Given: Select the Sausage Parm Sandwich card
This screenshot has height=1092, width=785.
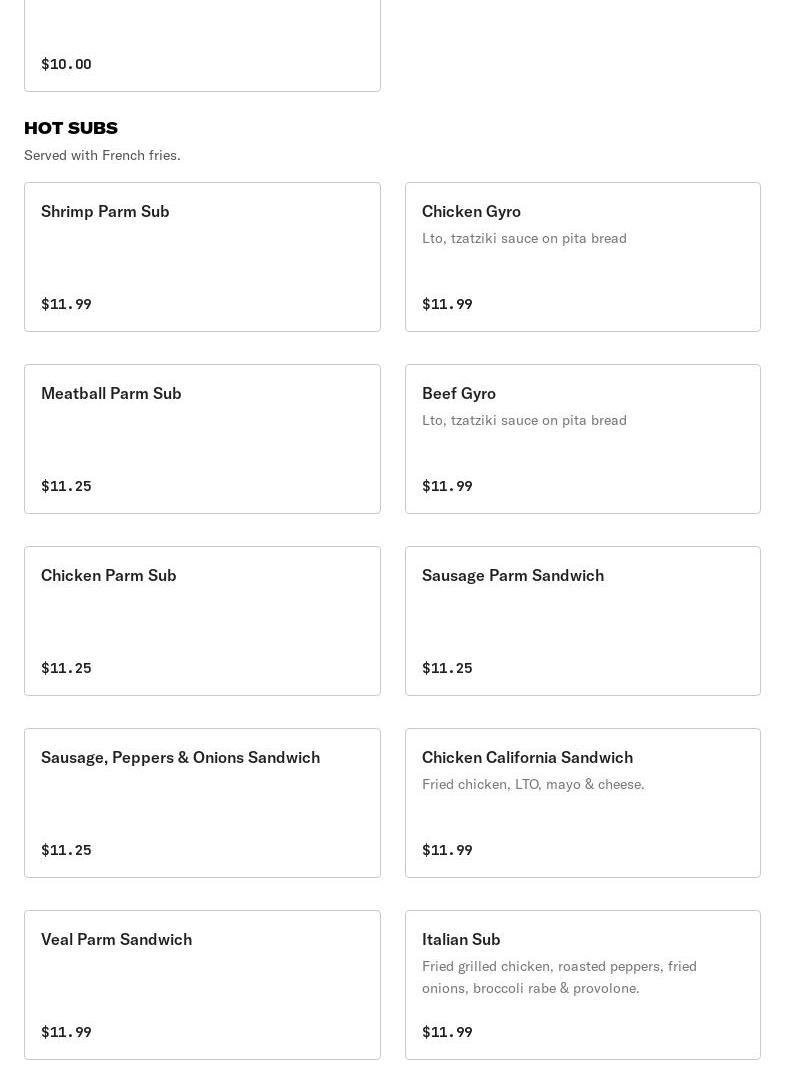Looking at the screenshot, I should [582, 621].
